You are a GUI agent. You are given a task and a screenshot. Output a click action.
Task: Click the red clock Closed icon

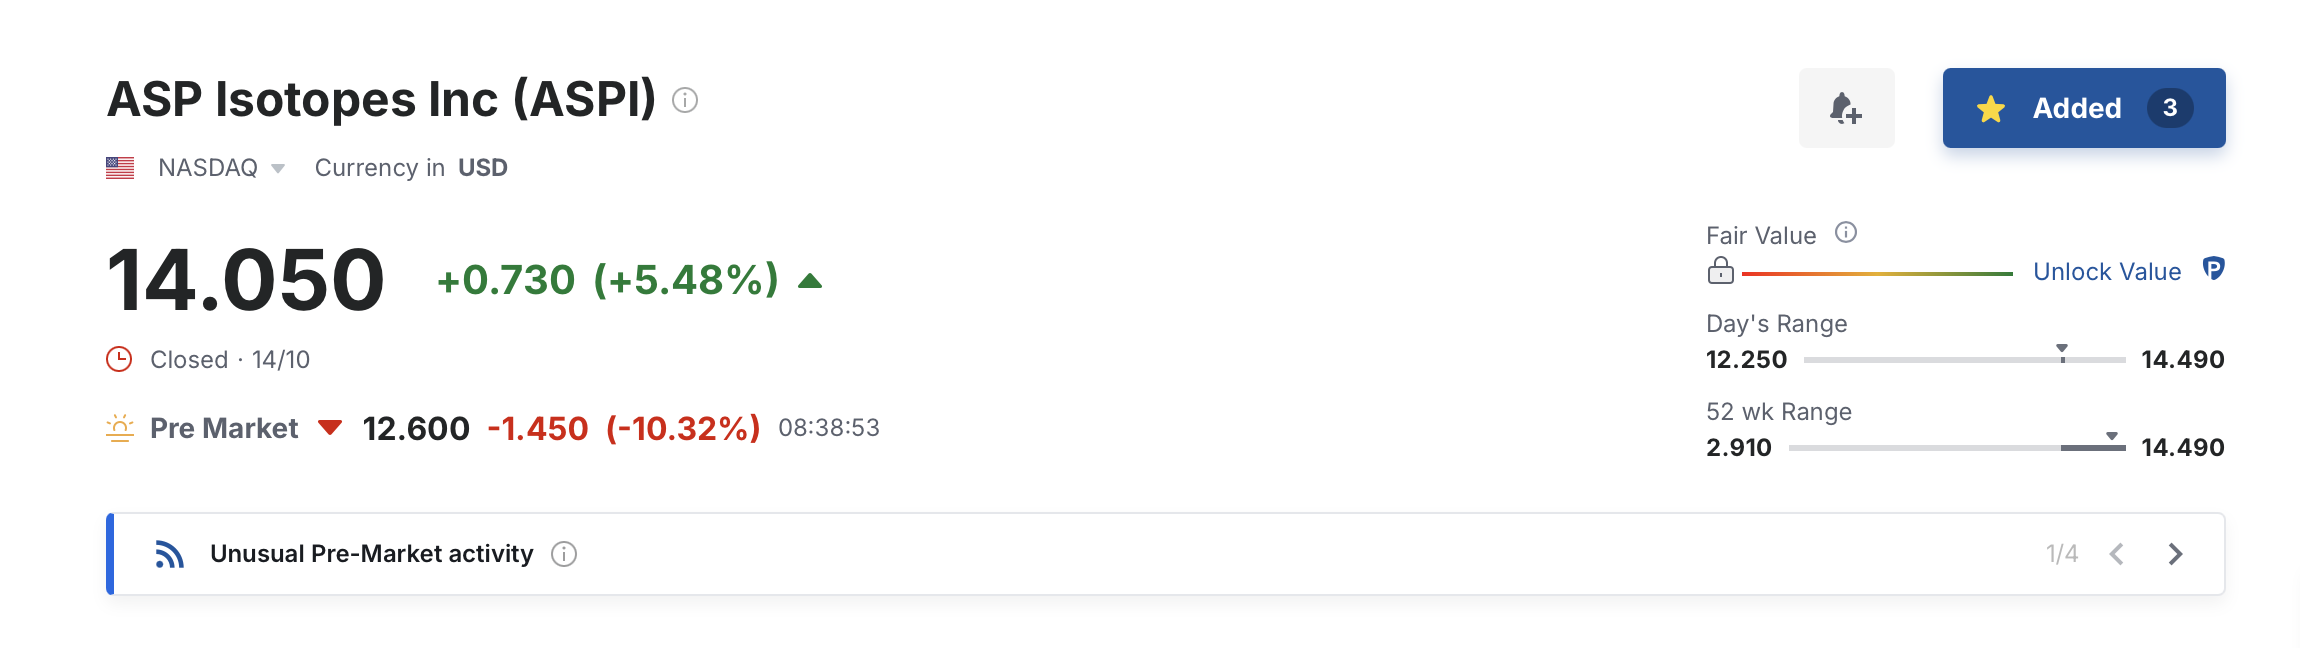[119, 359]
